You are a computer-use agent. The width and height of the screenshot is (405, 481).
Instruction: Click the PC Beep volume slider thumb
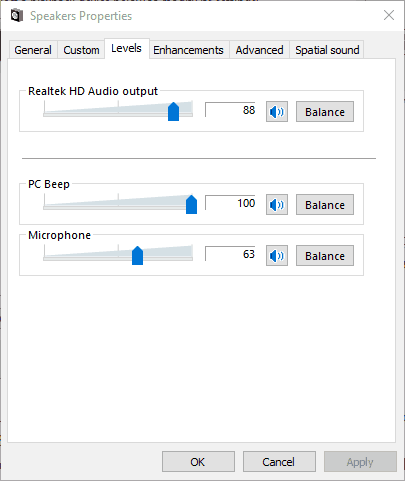[x=191, y=205]
